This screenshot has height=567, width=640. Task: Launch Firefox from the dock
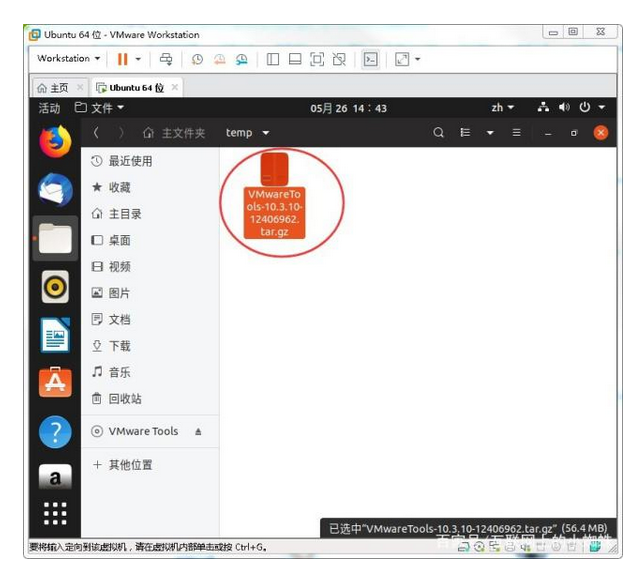click(55, 141)
